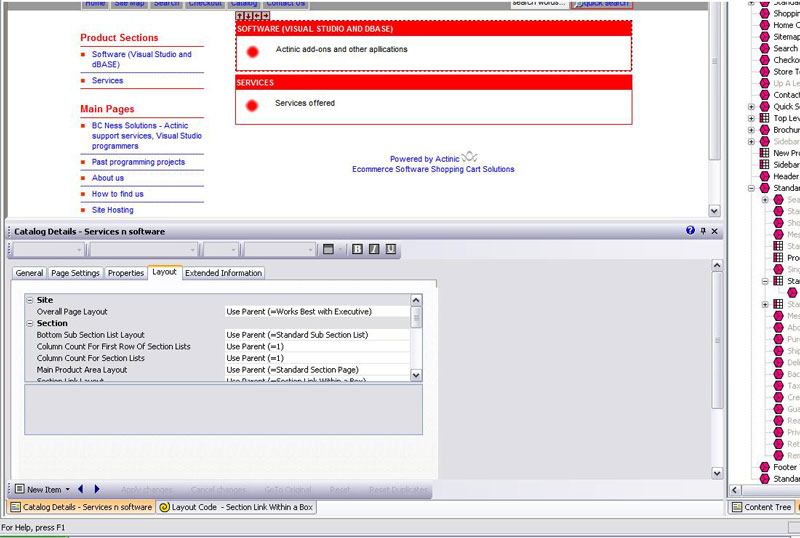Click the blue forward arrow icon
800x538 pixels.
point(97,489)
